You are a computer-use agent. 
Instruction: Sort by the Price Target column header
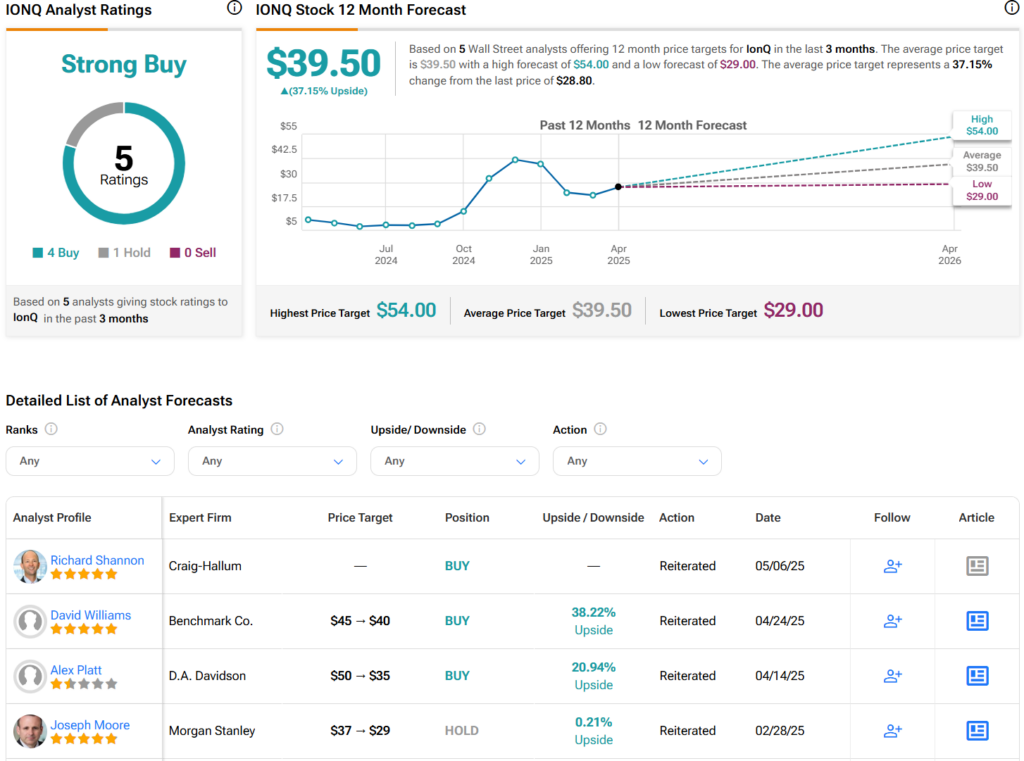click(x=360, y=518)
